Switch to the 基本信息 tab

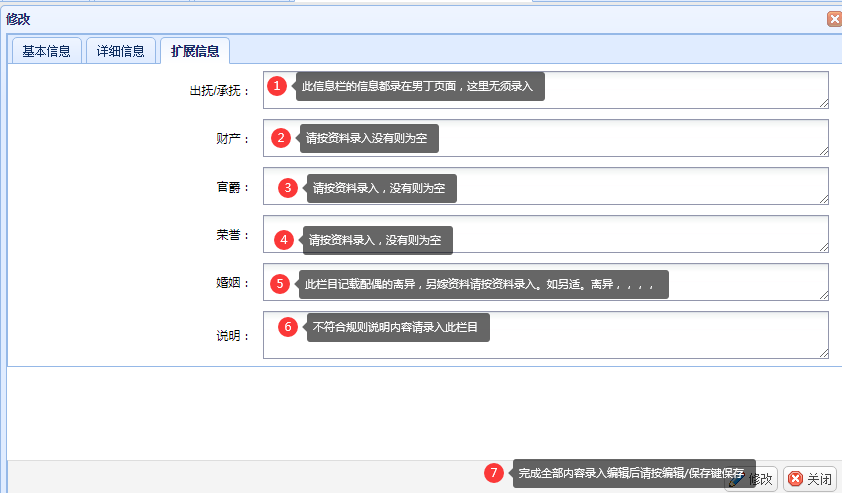pos(46,51)
